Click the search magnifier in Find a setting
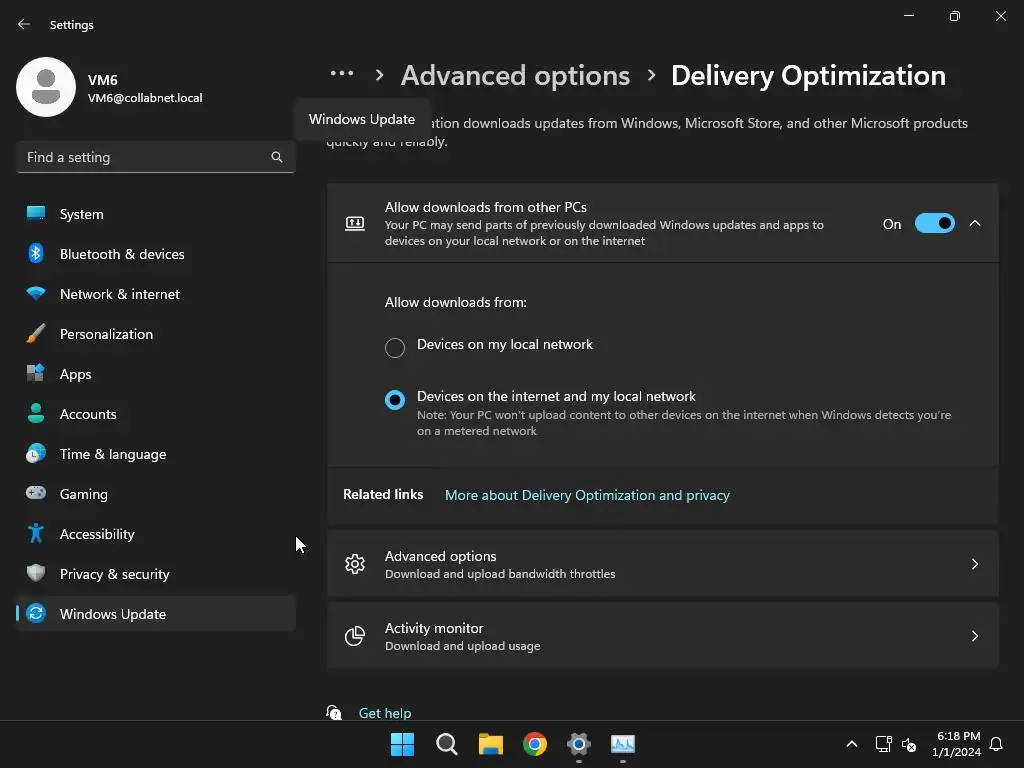The image size is (1024, 768). coord(277,157)
